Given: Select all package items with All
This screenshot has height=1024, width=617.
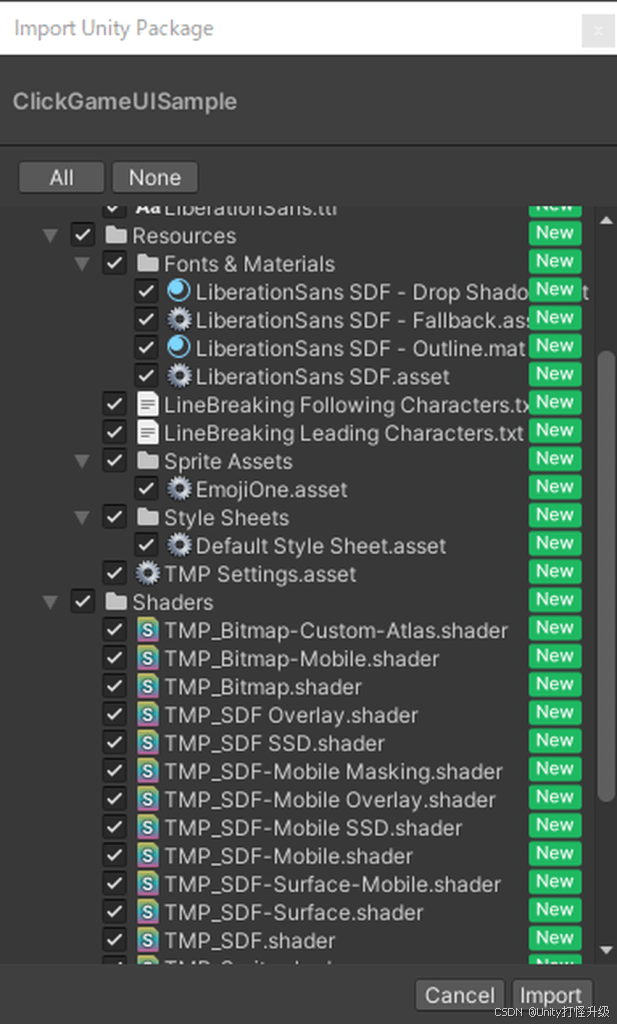Looking at the screenshot, I should (61, 178).
